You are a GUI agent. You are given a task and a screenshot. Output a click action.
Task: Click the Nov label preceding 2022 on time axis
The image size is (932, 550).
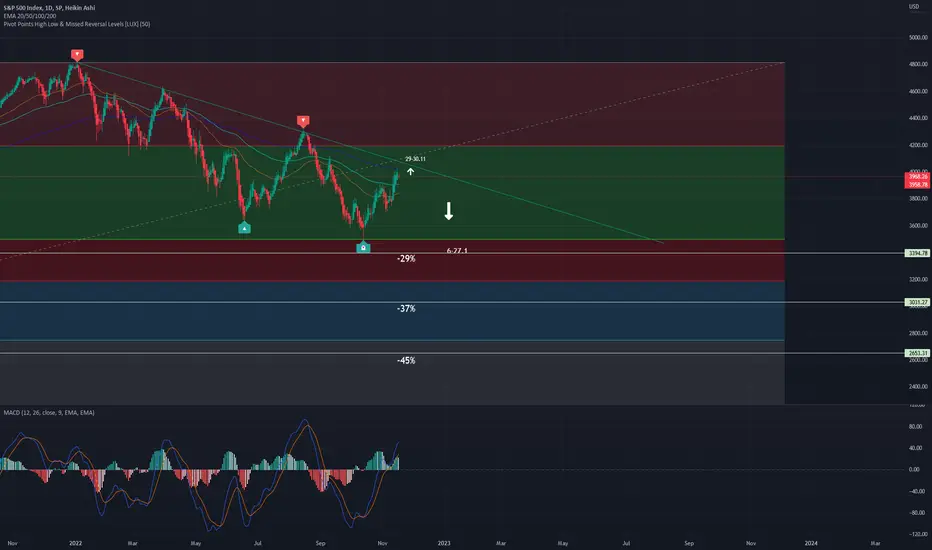12,543
